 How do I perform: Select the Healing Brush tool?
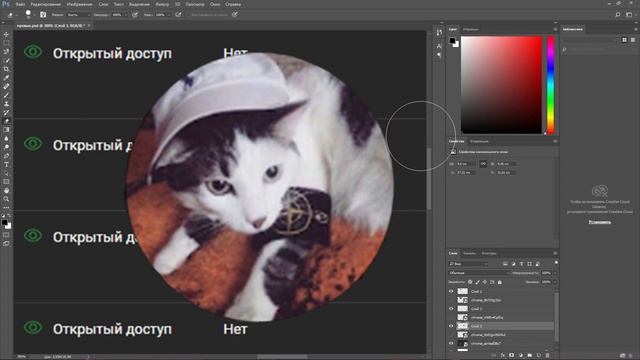click(6, 86)
